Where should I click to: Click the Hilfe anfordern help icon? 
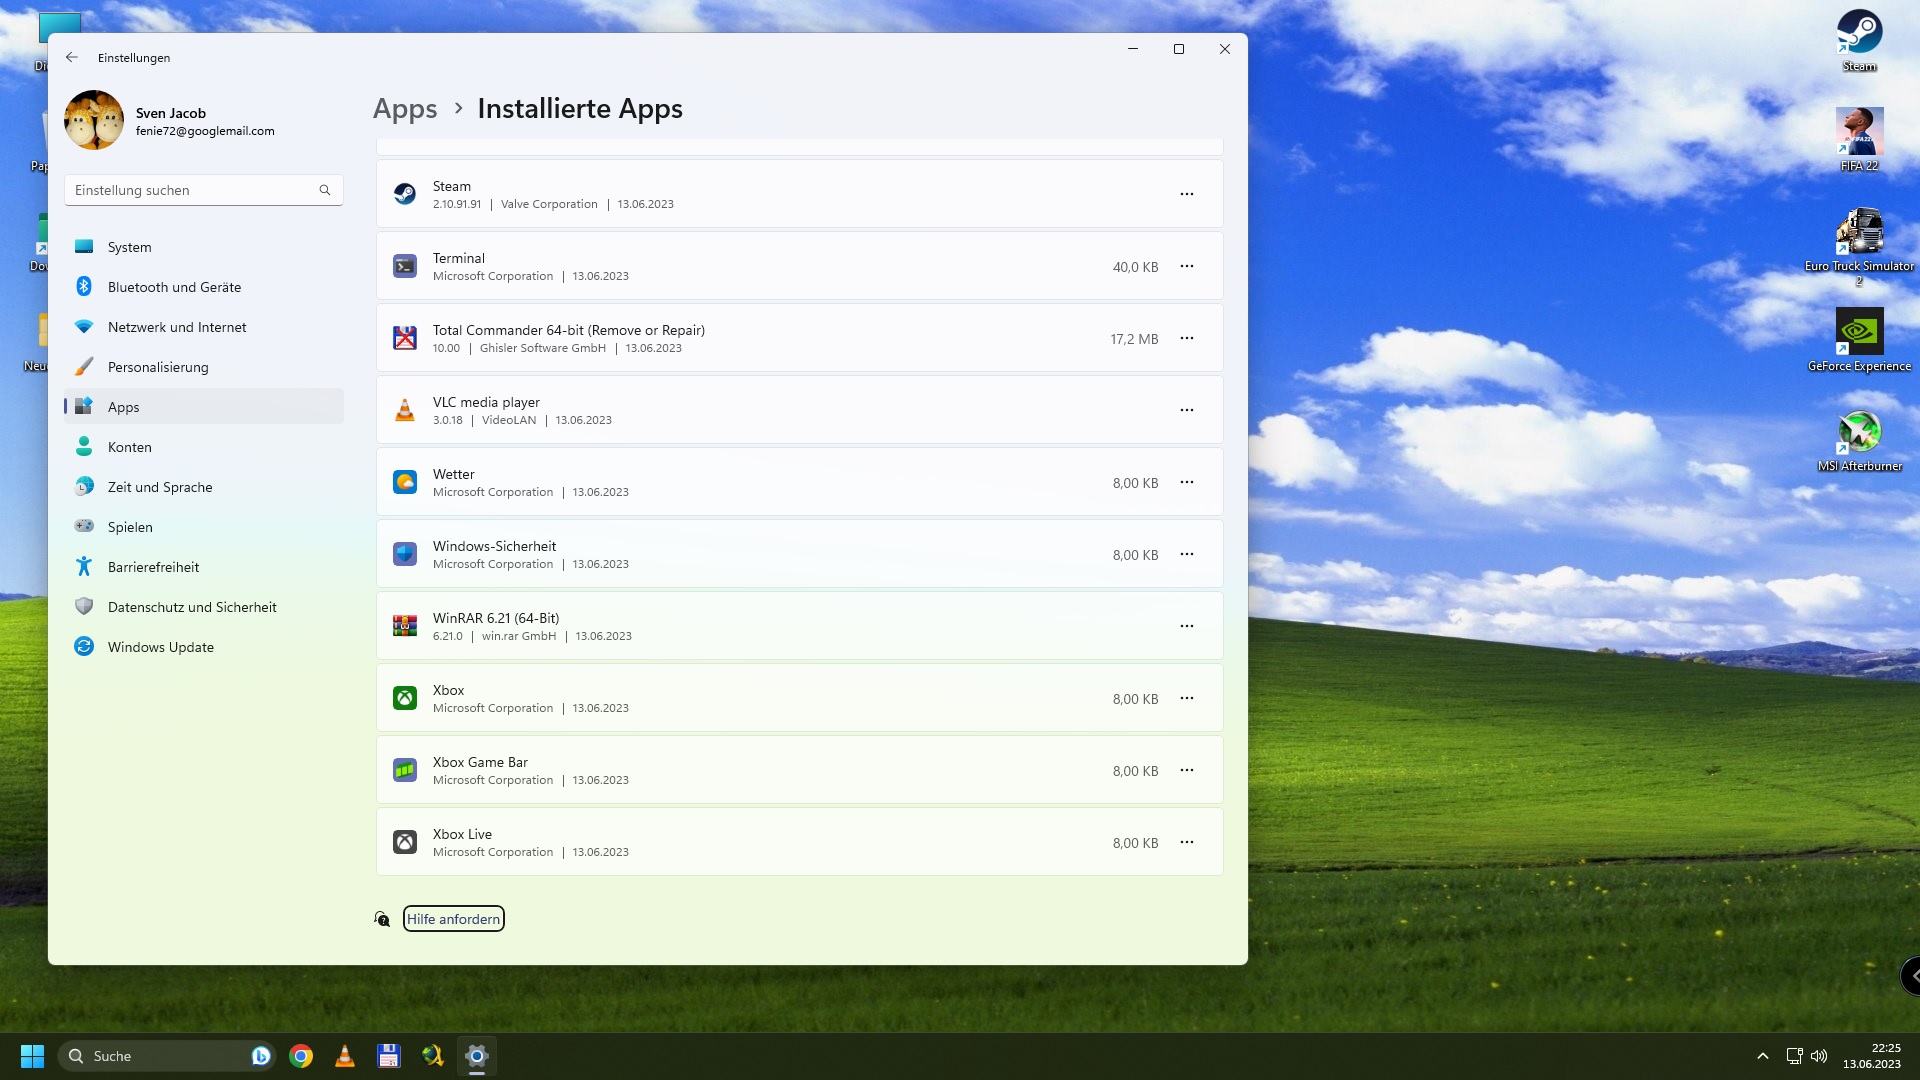pos(382,919)
